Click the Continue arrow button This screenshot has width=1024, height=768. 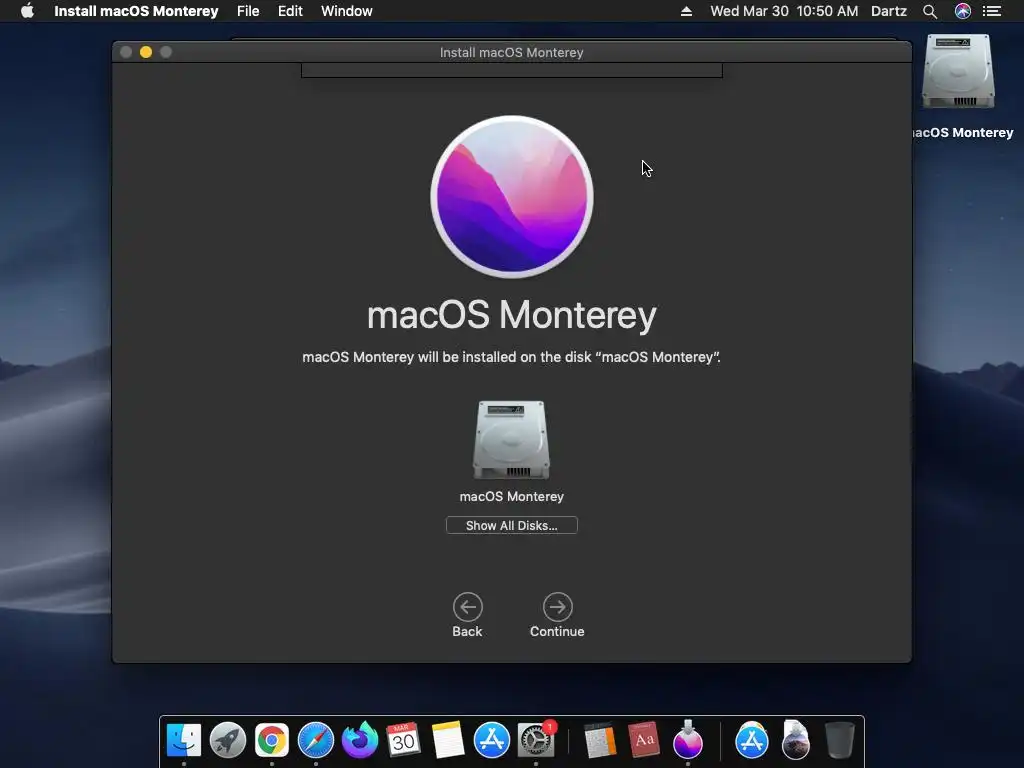(557, 607)
